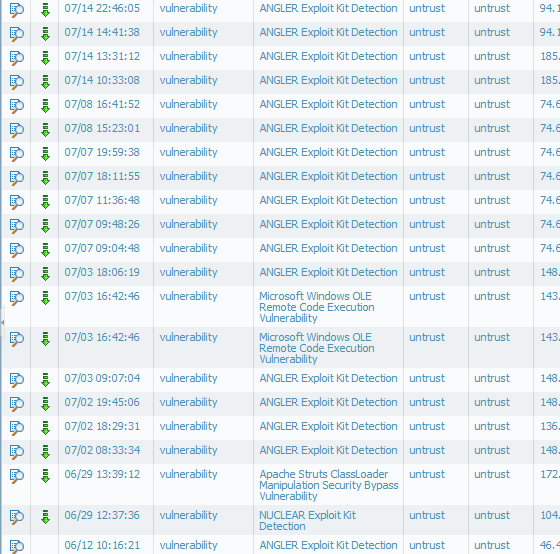Viewport: 560px width, 554px height.
Task: Click green arrow for 07/02 18:29:31 row
Action: (x=45, y=428)
